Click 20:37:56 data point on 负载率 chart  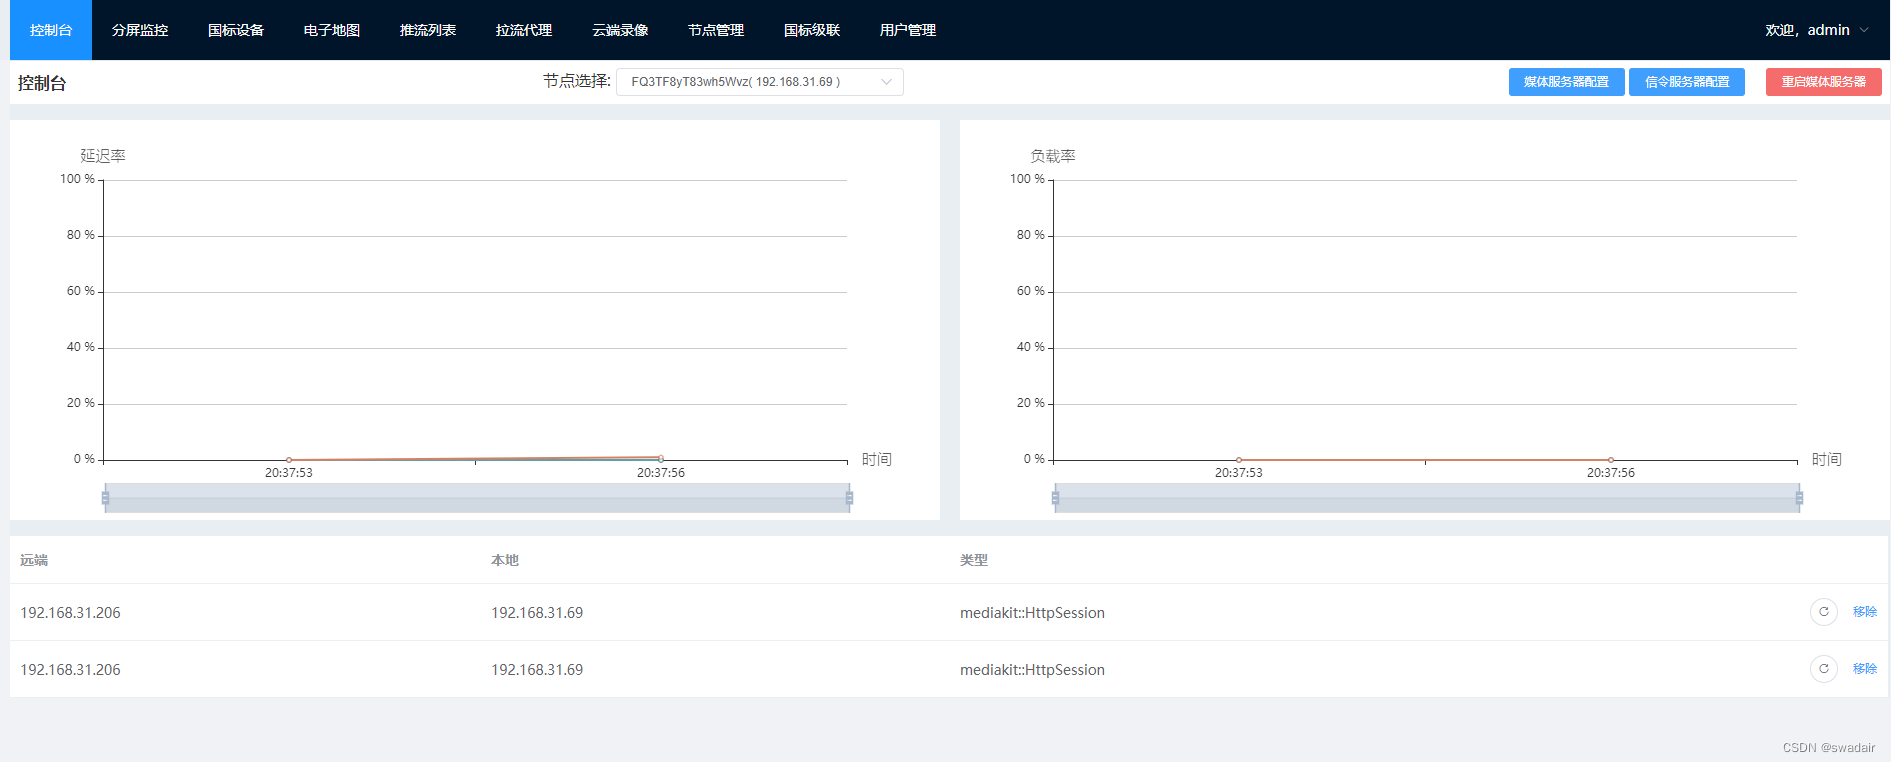pos(1611,460)
